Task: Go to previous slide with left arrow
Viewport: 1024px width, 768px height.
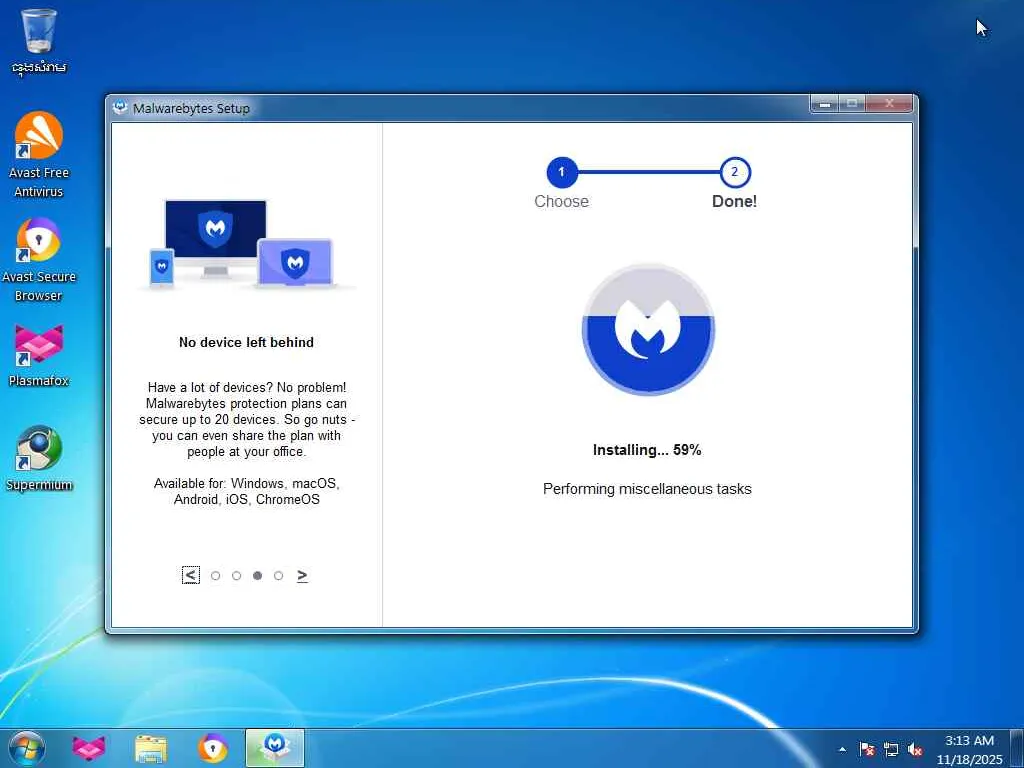Action: pyautogui.click(x=190, y=575)
